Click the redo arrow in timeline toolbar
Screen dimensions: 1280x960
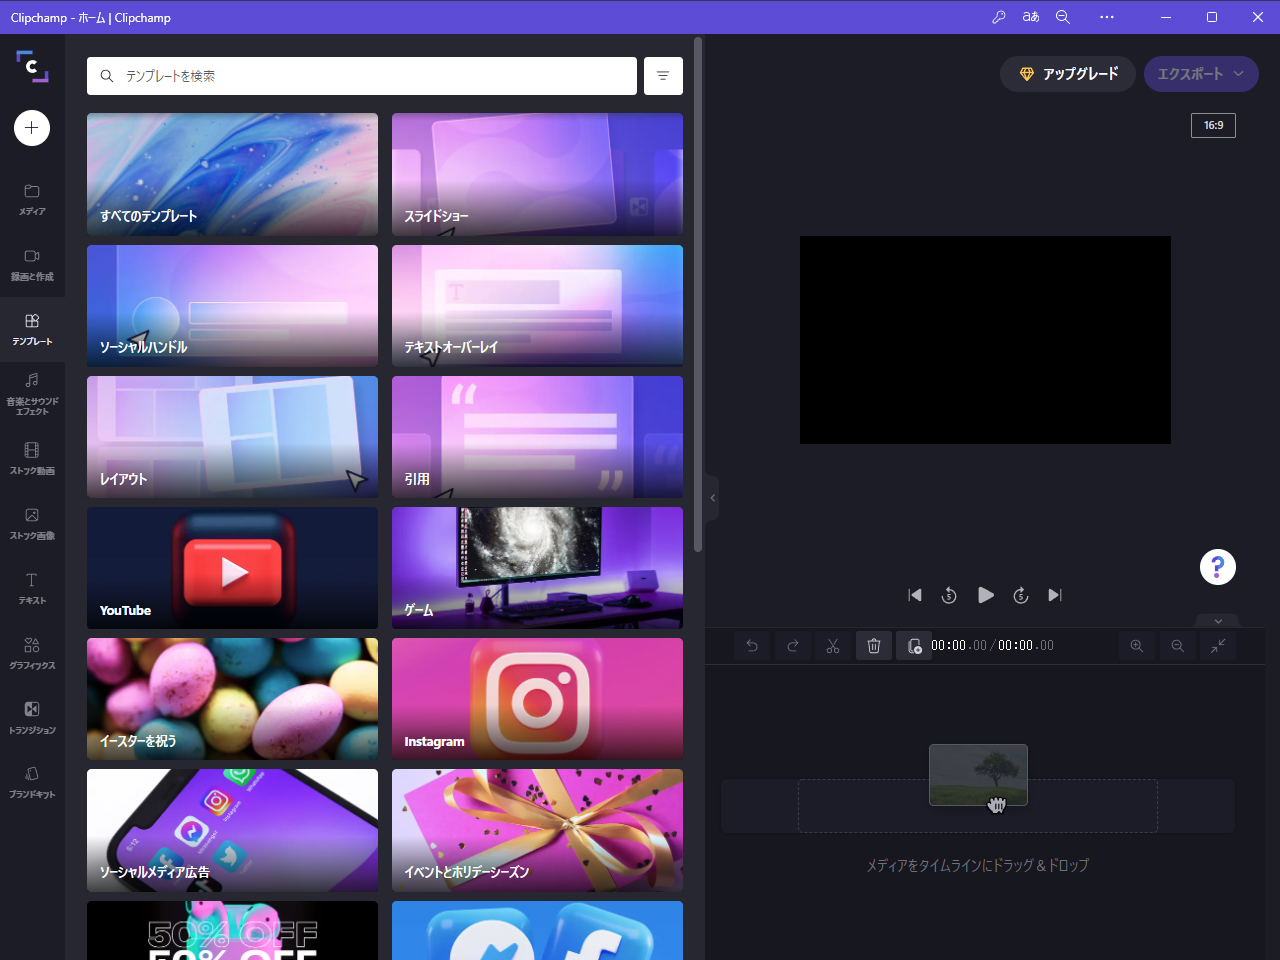click(793, 646)
